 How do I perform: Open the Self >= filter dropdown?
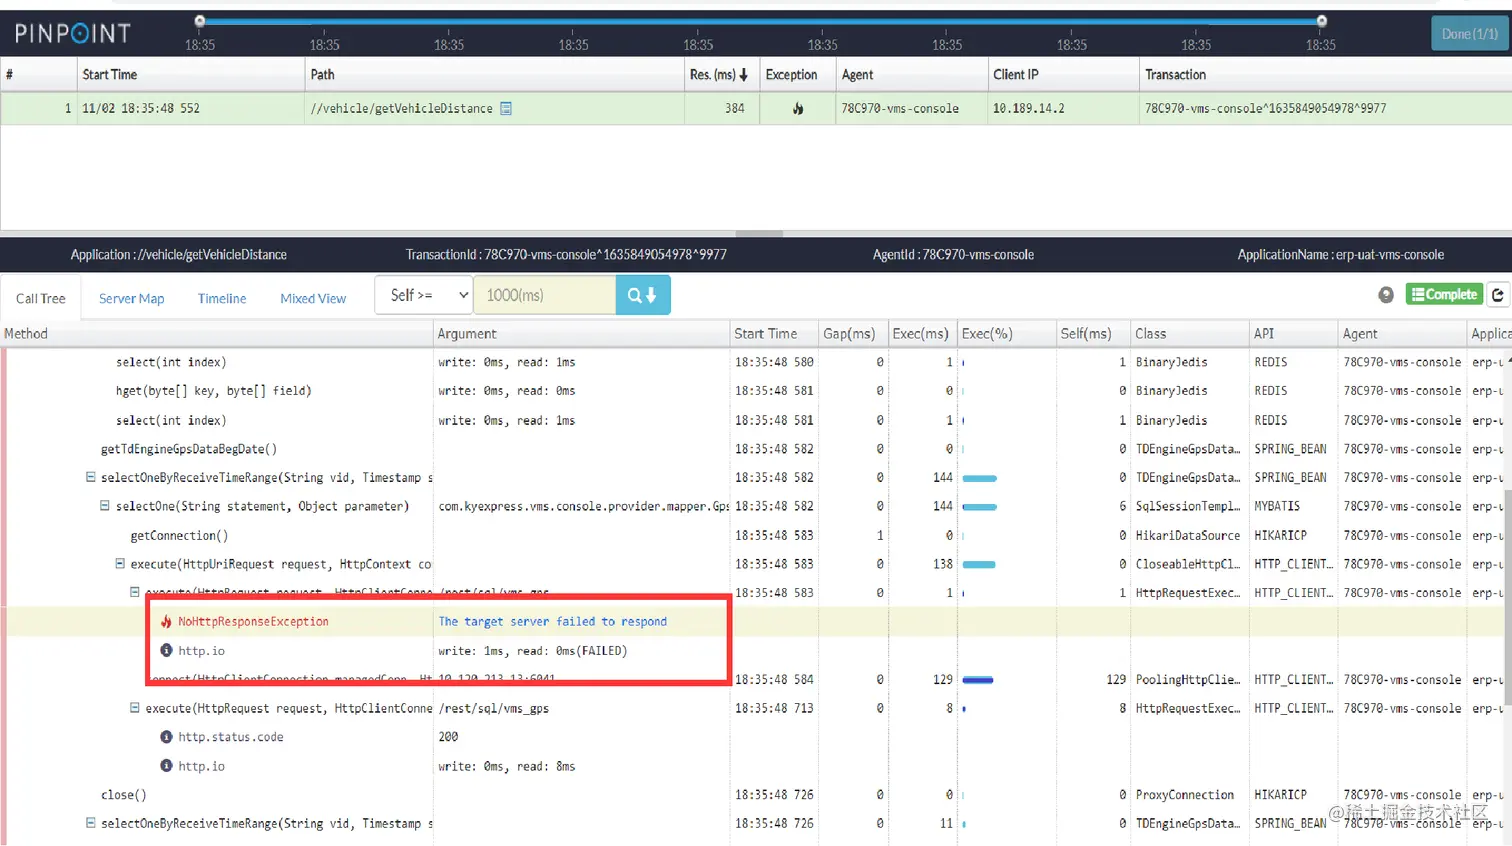pos(424,295)
